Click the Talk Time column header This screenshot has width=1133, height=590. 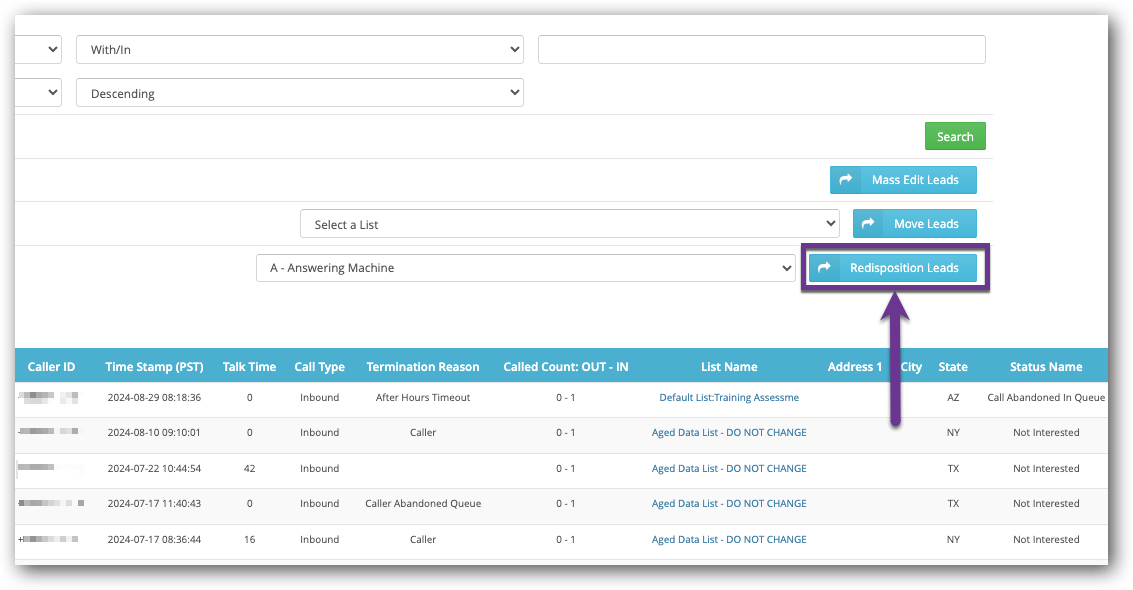[249, 367]
